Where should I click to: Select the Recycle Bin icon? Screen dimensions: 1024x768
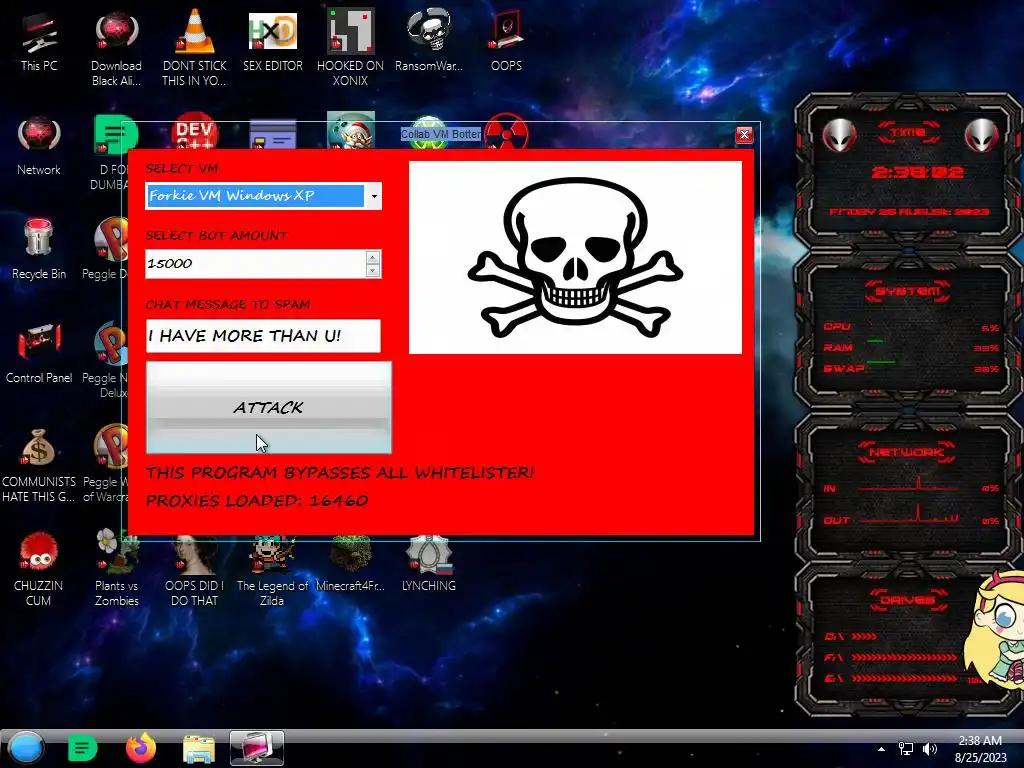click(x=39, y=249)
